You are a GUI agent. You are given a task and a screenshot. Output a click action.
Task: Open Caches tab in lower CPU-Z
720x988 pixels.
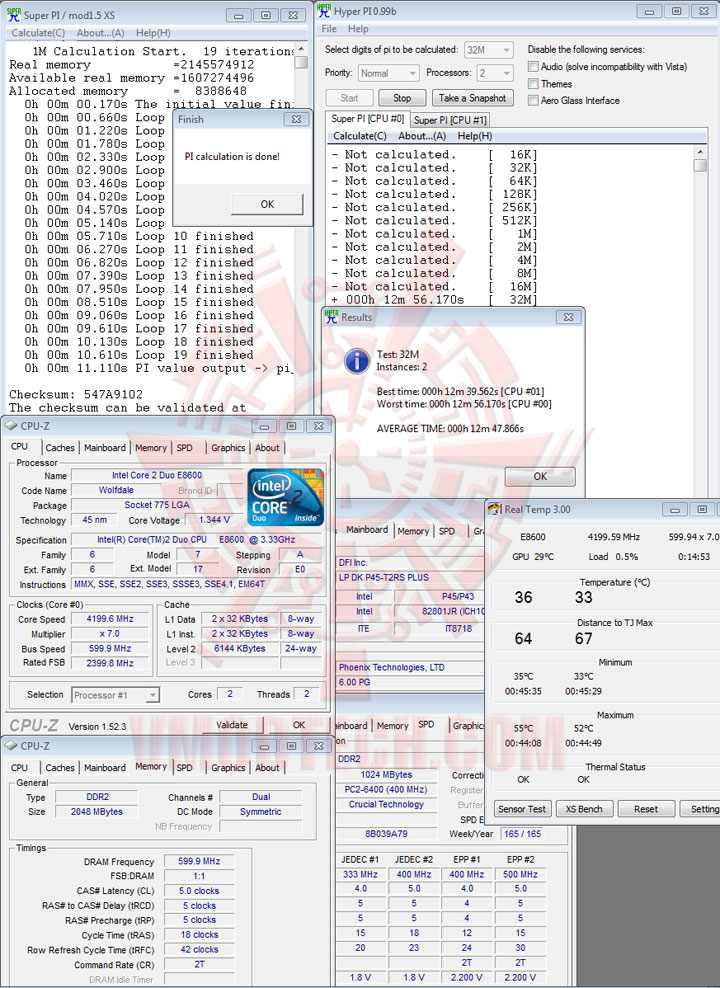click(60, 767)
